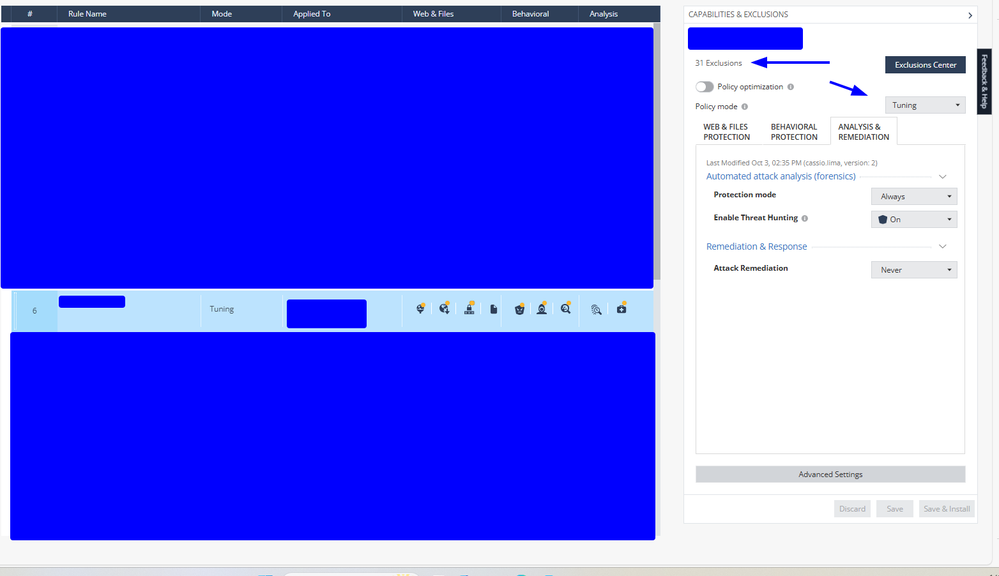Switch to Behavioral Protection tab
Screen dimensions: 999x576
794,131
